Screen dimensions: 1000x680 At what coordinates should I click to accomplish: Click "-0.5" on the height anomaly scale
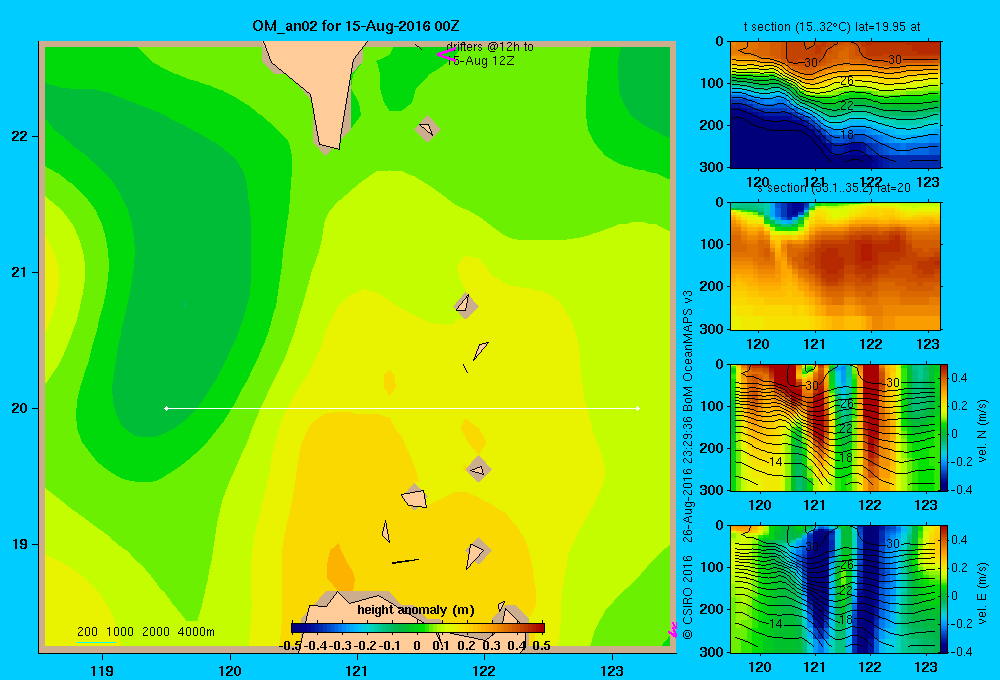coord(290,646)
